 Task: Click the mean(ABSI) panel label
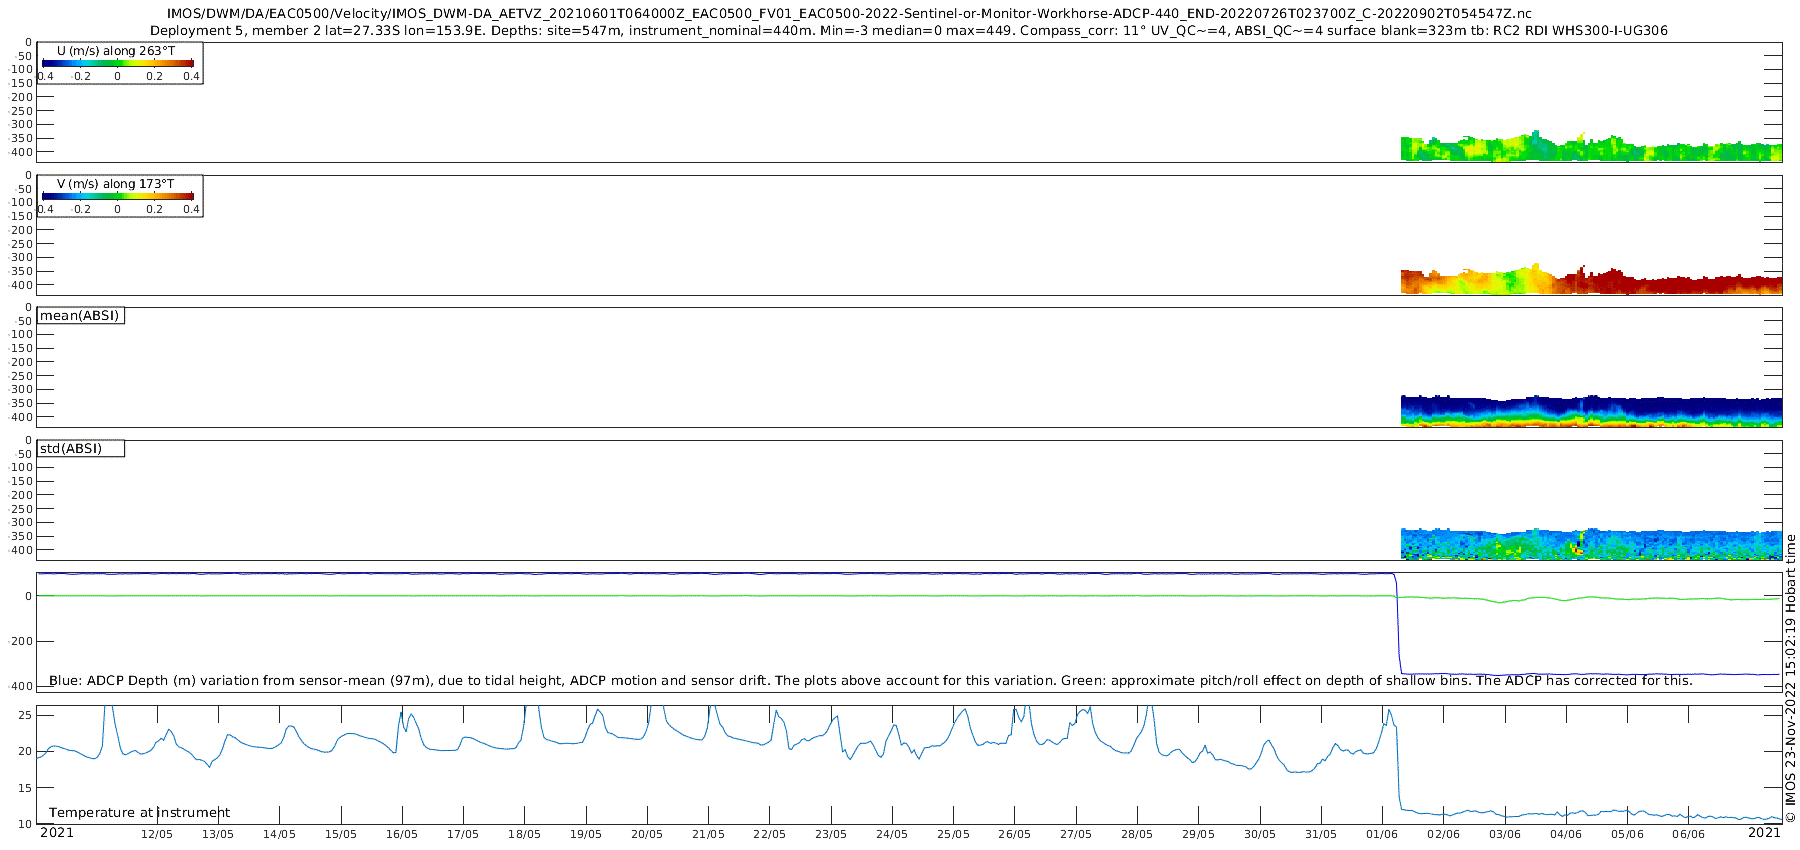(x=80, y=316)
